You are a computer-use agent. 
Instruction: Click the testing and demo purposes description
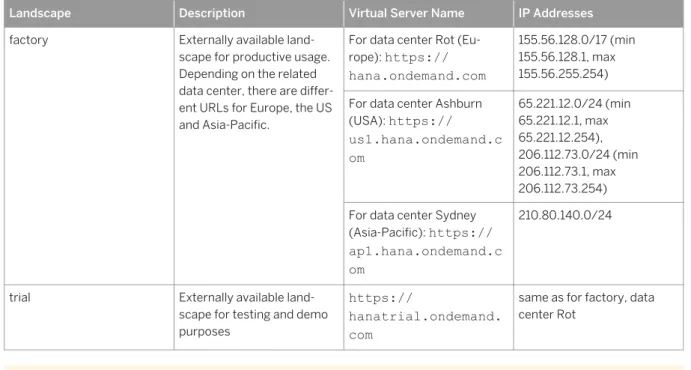tap(259, 317)
